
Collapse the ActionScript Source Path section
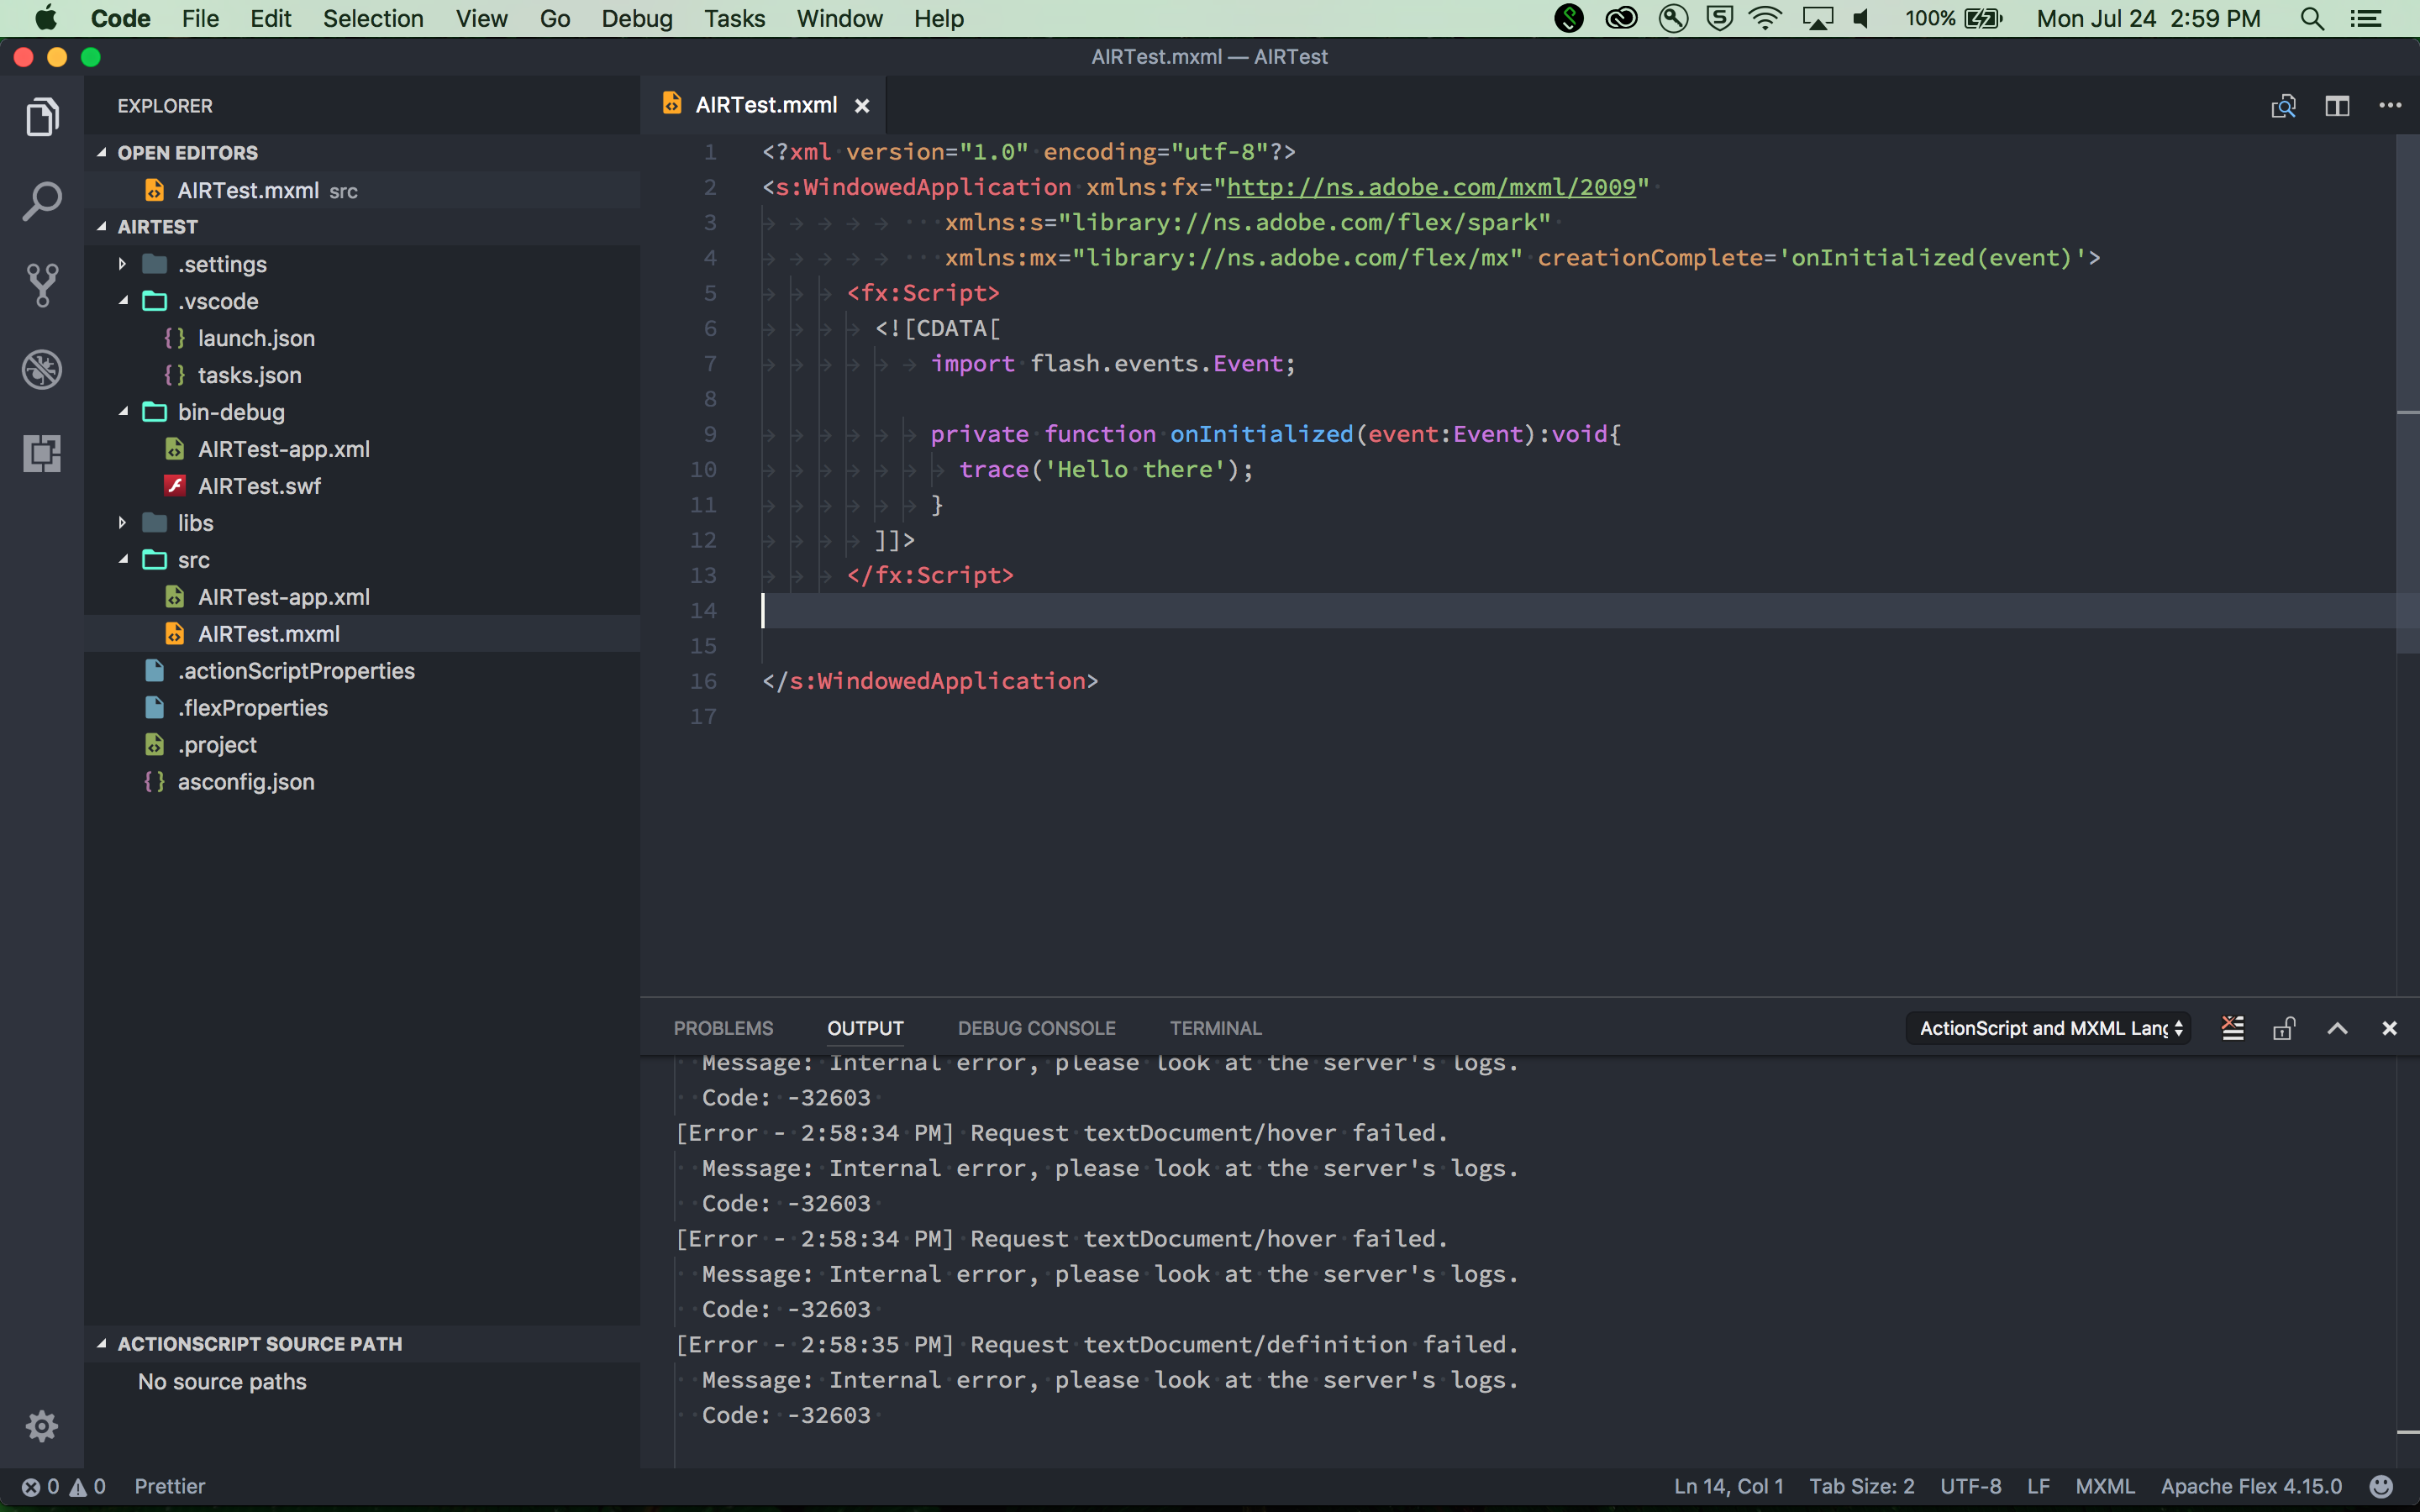pos(101,1344)
